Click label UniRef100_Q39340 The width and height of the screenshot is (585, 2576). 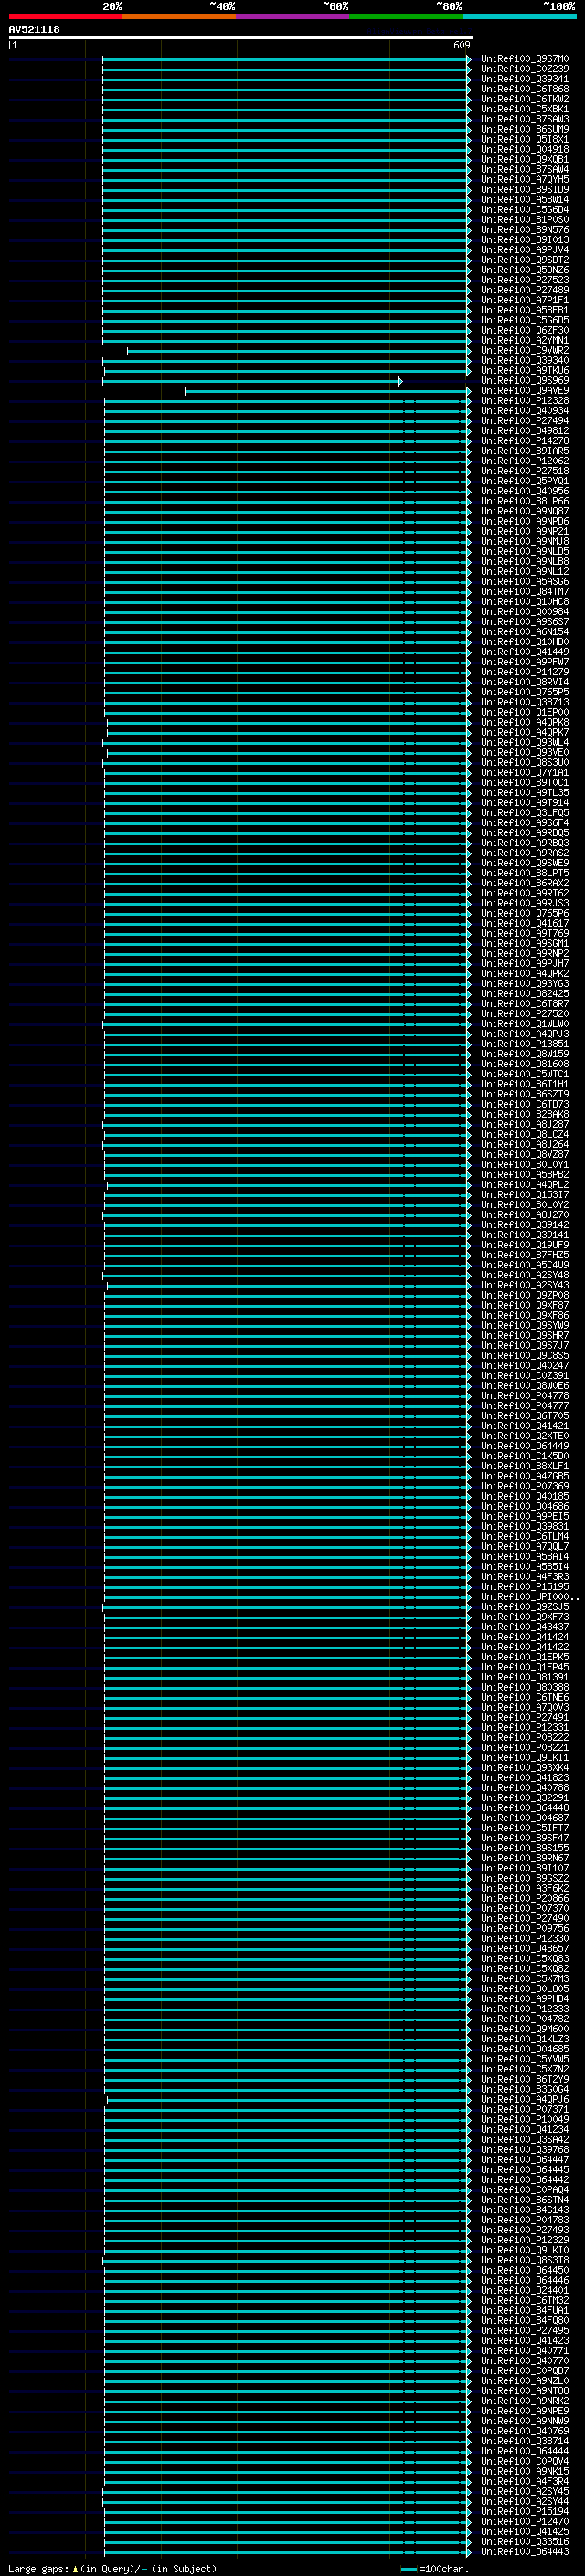525,361
